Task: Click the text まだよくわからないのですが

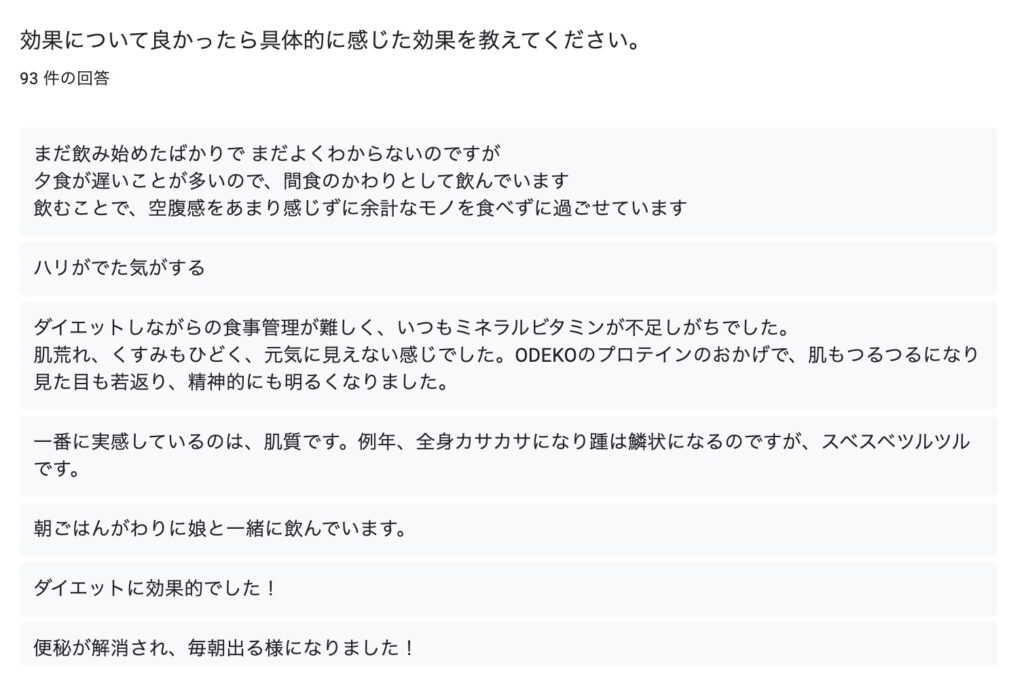Action: click(x=376, y=153)
